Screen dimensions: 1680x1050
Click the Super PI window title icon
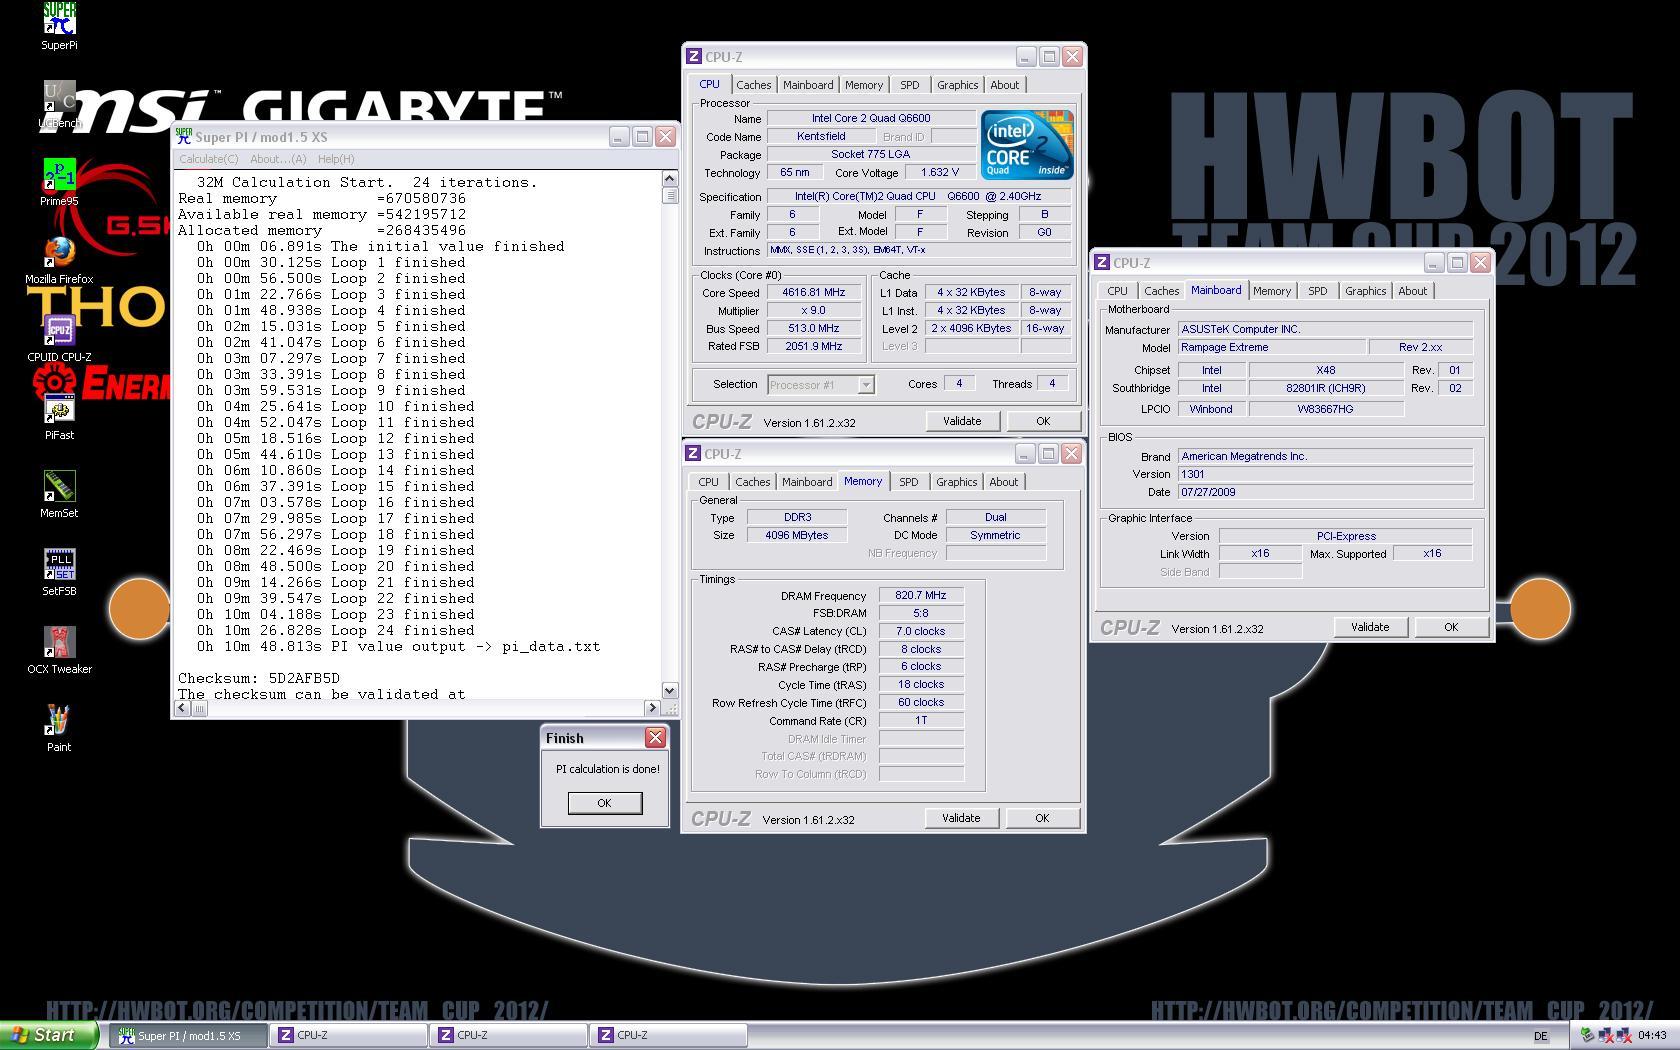coord(184,137)
